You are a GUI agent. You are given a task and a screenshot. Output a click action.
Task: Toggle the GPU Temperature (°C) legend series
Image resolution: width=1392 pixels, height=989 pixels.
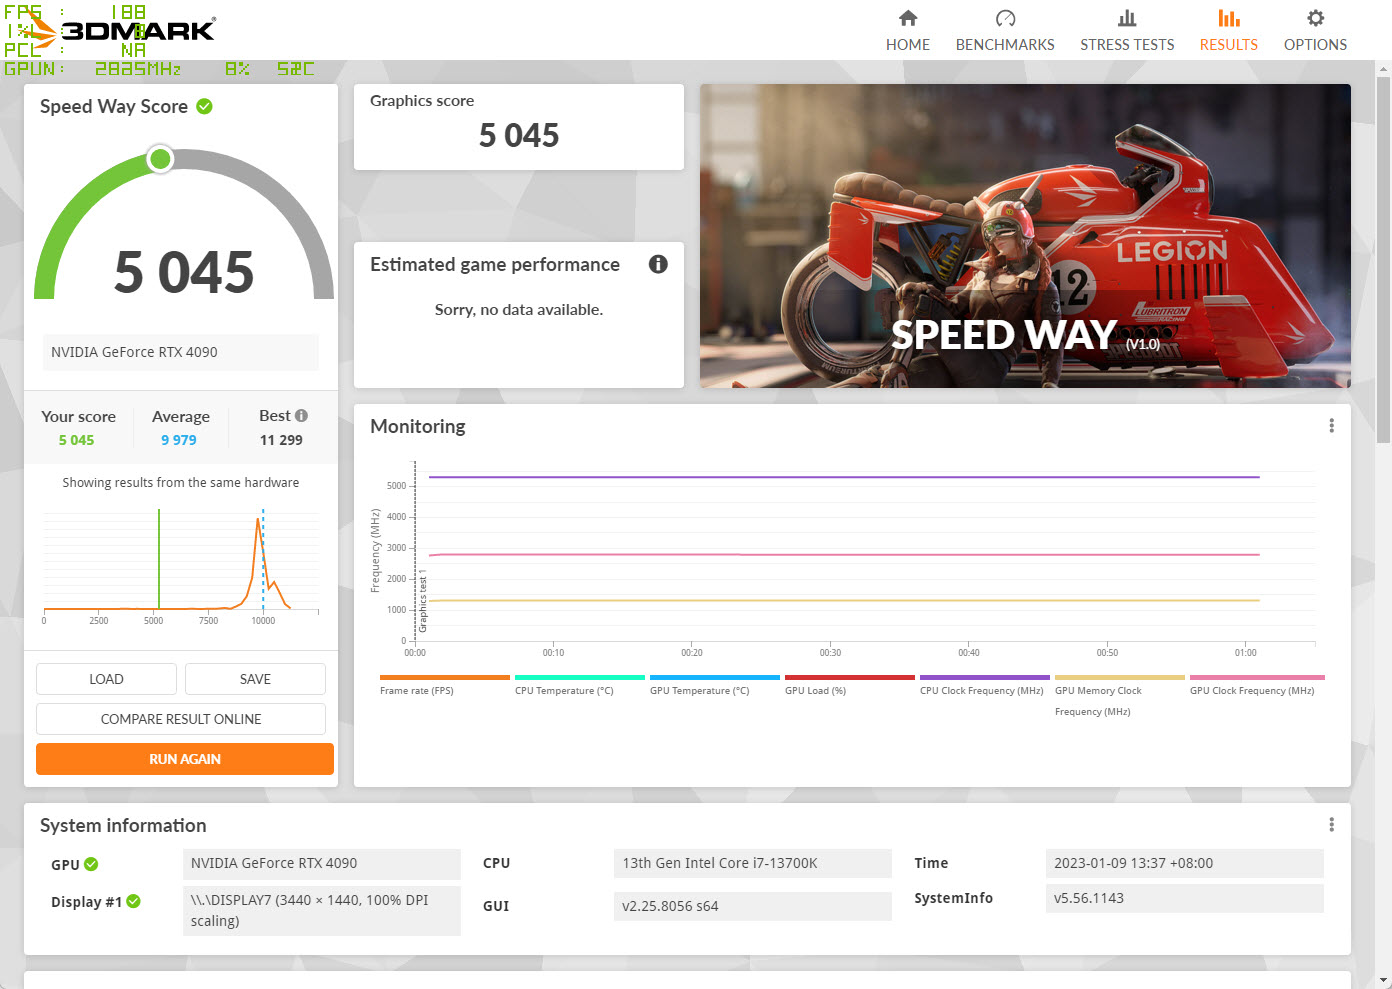tap(699, 691)
